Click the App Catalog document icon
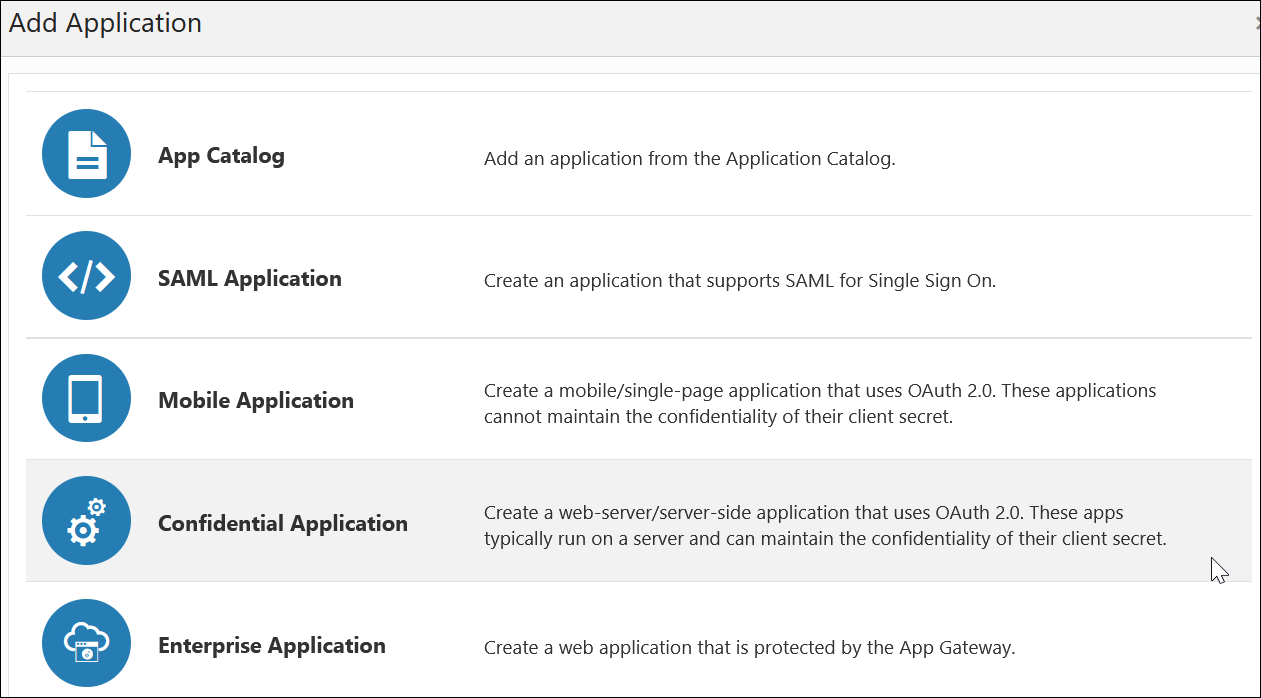 click(x=86, y=153)
